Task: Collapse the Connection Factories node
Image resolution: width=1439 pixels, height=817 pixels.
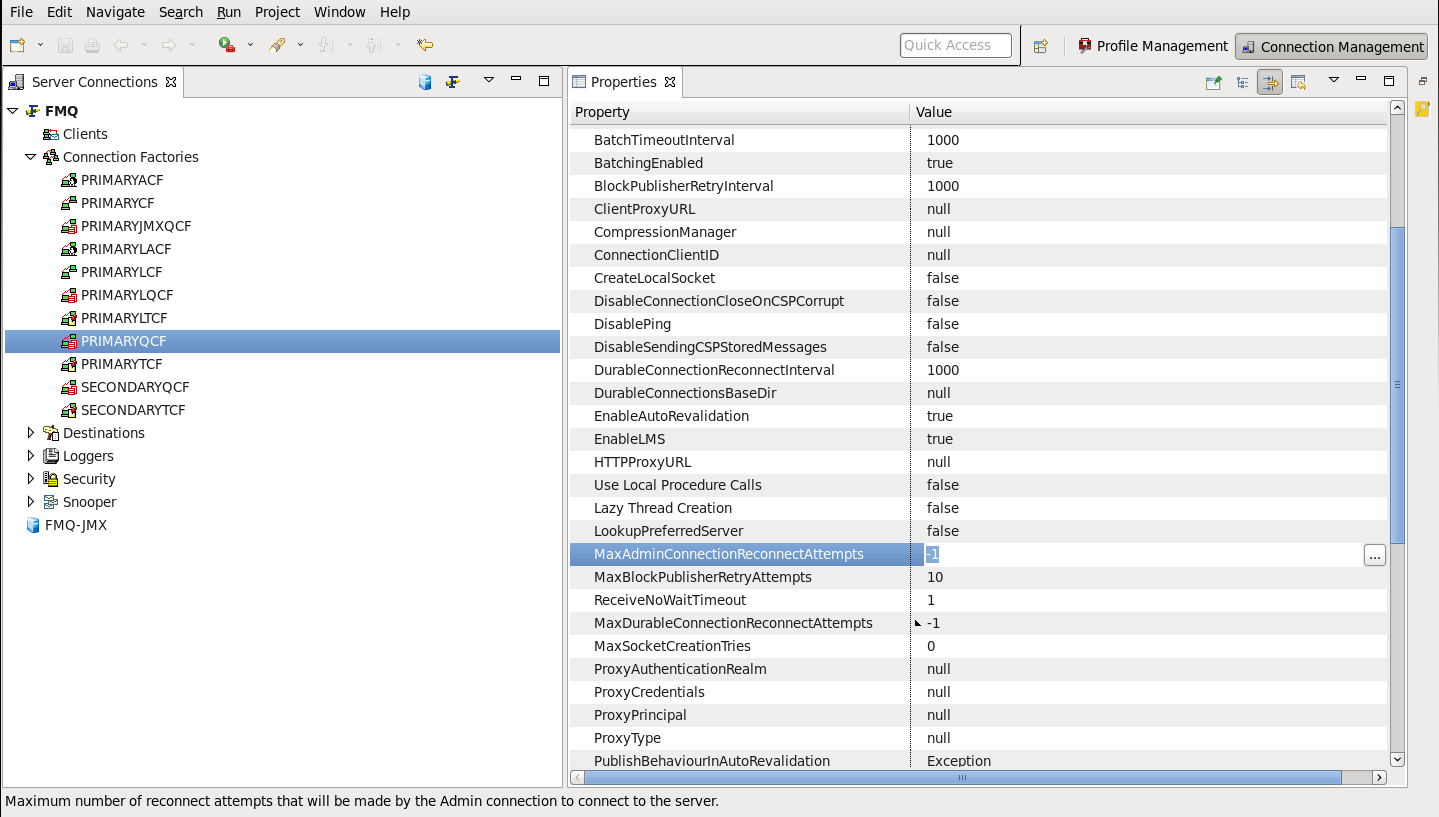Action: [x=31, y=157]
